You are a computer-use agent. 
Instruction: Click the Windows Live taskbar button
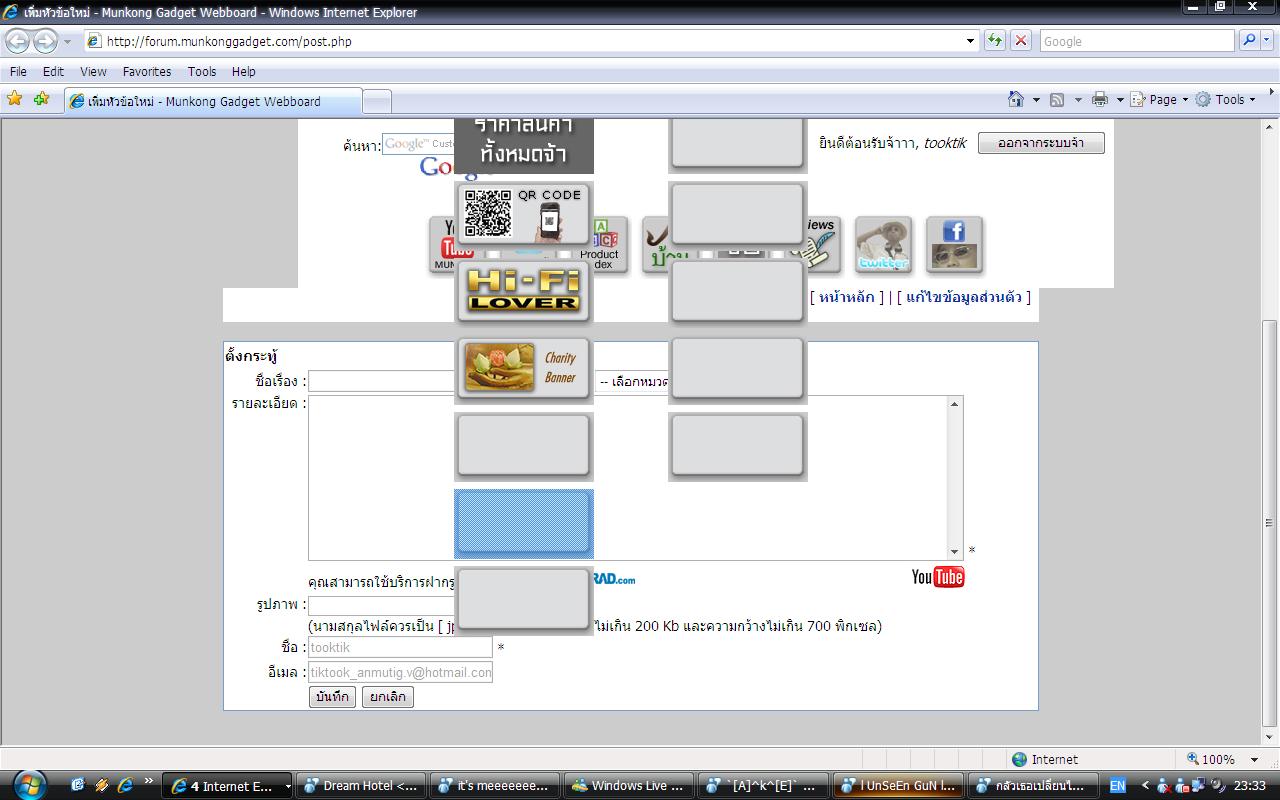(x=628, y=785)
